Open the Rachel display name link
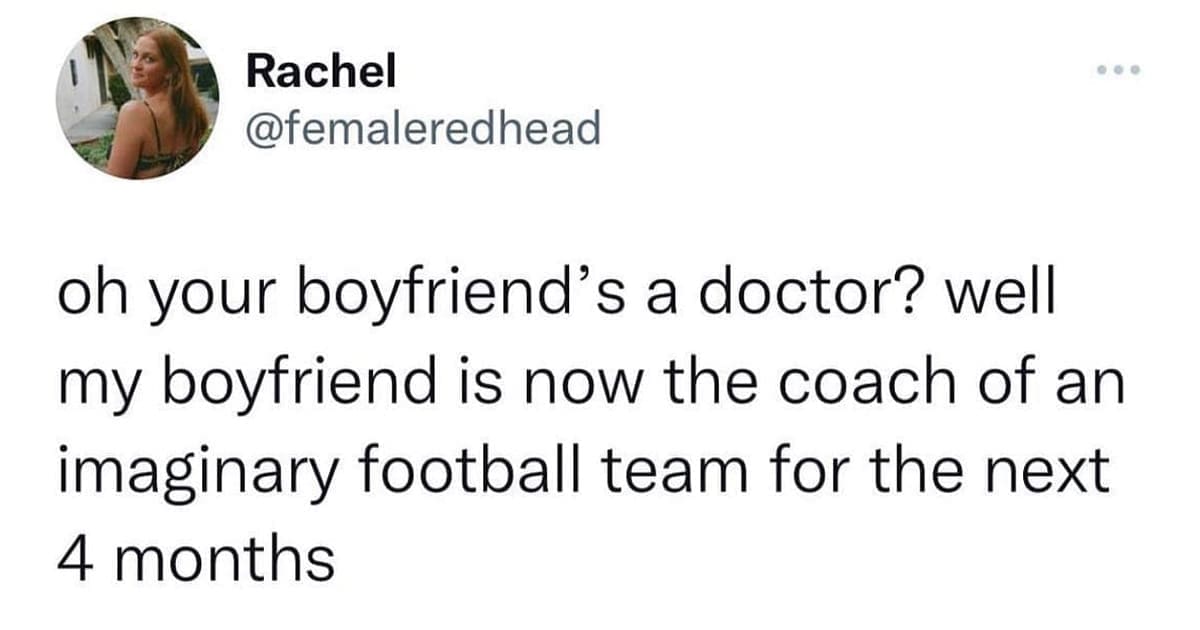1200x630 pixels. coord(321,71)
